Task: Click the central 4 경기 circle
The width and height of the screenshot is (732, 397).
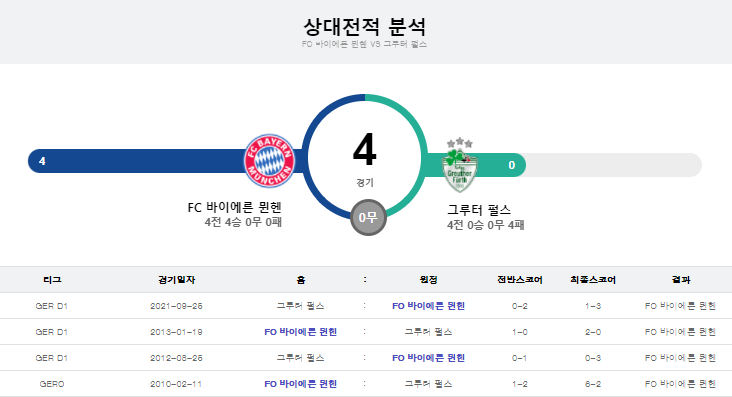Action: click(365, 157)
